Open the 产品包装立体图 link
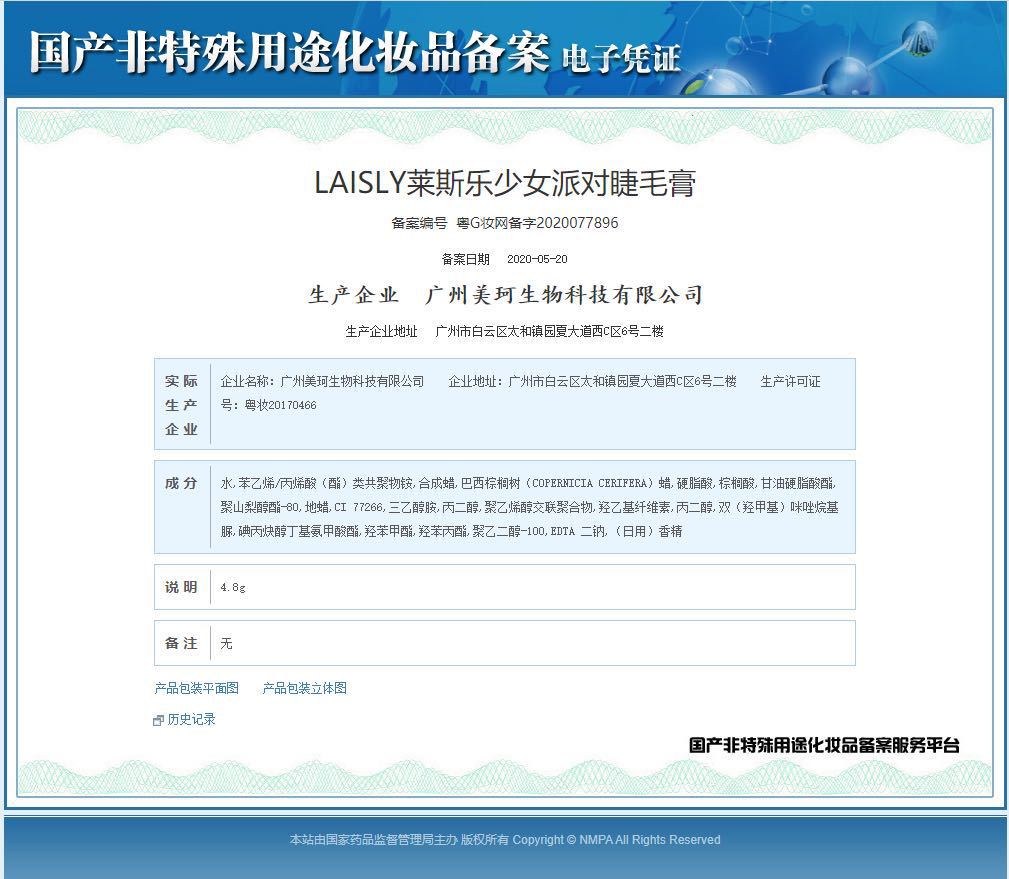1009x879 pixels. coord(304,688)
